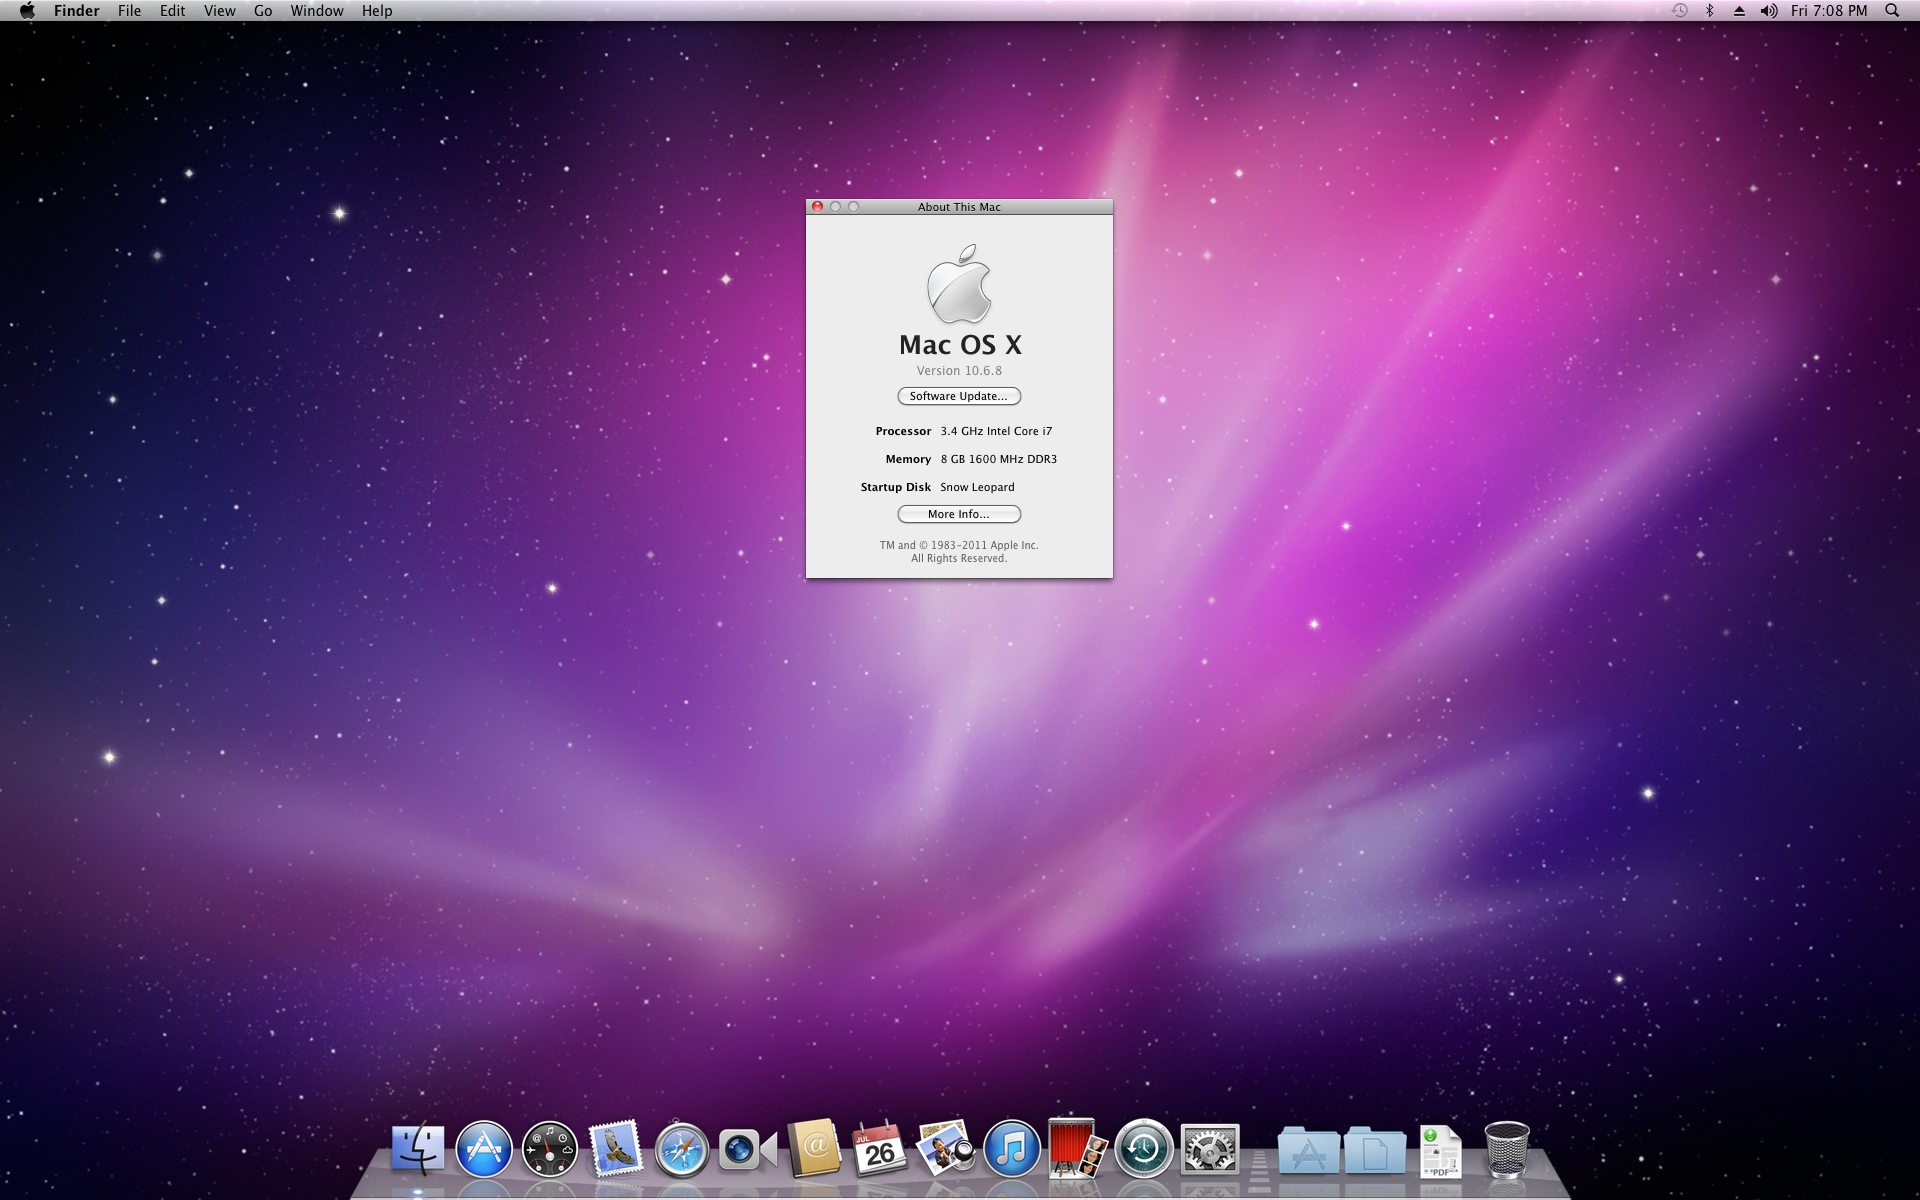Open Address Book in the Dock
This screenshot has height=1200, width=1920.
coord(814,1150)
